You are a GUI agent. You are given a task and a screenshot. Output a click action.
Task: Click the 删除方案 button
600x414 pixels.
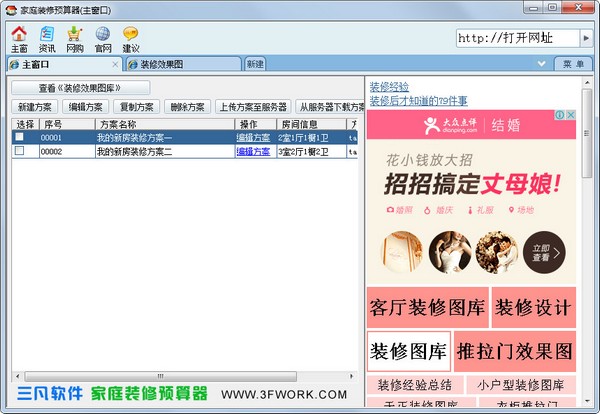[188, 107]
